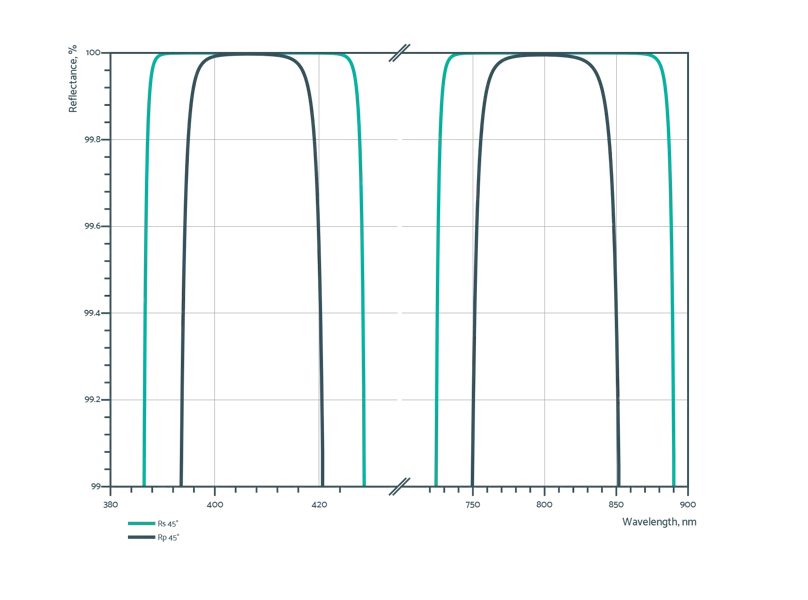The height and width of the screenshot is (600, 808).
Task: Click the dark gray legend color swatch
Action: pyautogui.click(x=141, y=538)
